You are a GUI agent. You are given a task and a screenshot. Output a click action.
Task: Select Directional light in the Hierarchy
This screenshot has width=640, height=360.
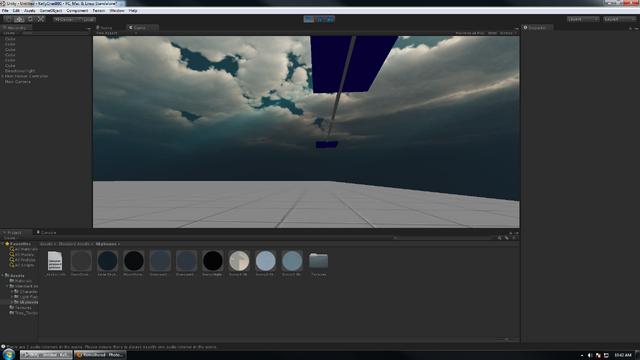20,71
